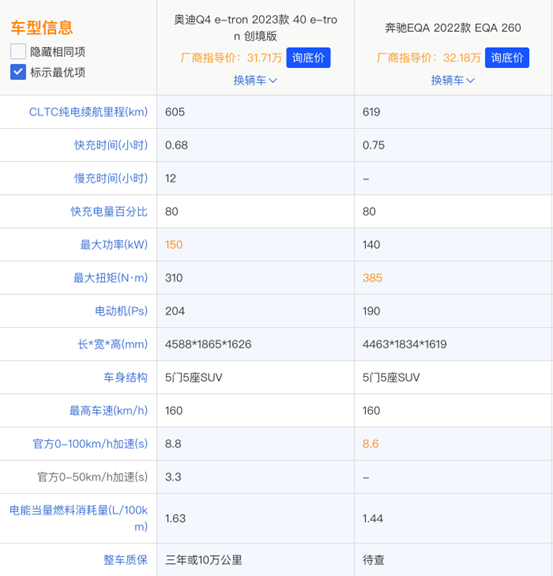Viewport: 553px width, 576px height.
Task: Click the chevron next to 奔驰 换辆车
Action: coord(471,81)
